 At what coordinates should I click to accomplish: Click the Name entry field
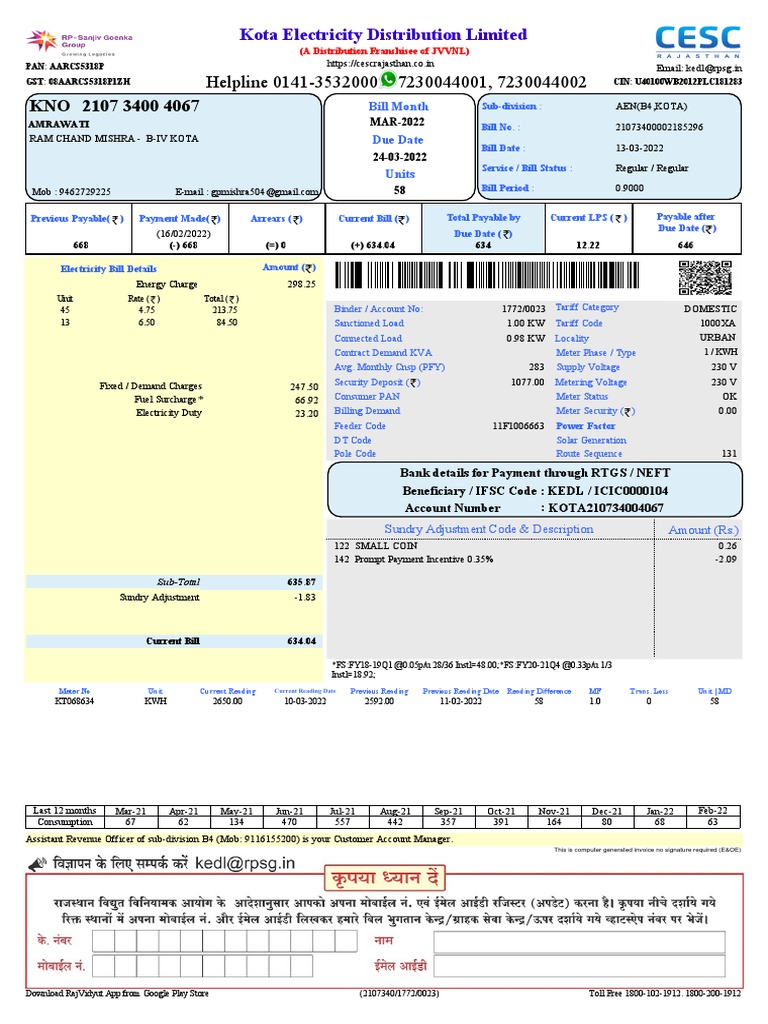[x=579, y=942]
